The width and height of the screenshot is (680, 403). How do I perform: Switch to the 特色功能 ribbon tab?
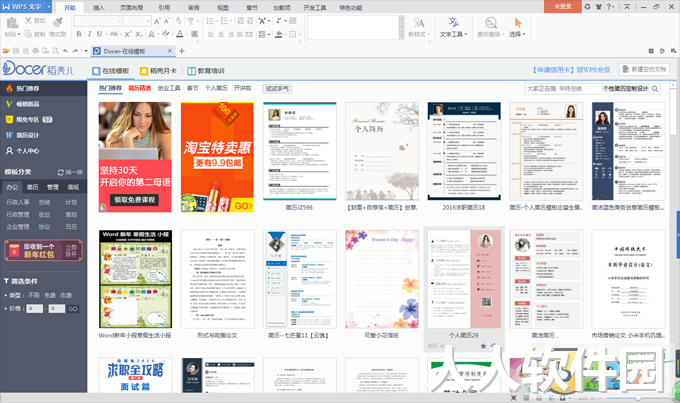pyautogui.click(x=350, y=8)
